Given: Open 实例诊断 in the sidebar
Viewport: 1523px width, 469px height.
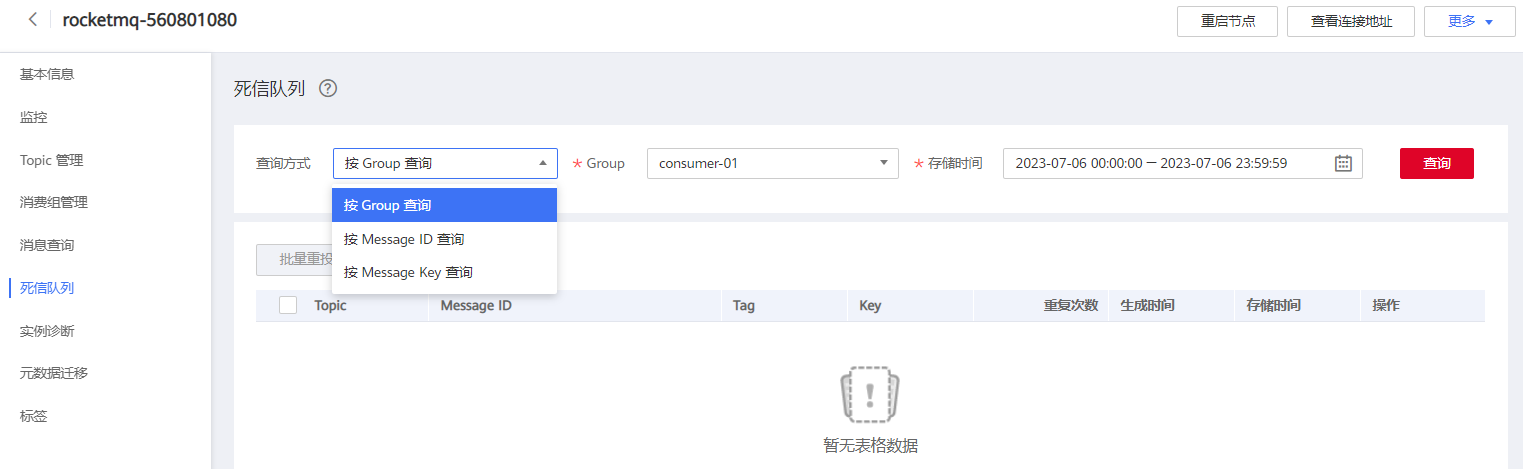Looking at the screenshot, I should tap(47, 331).
